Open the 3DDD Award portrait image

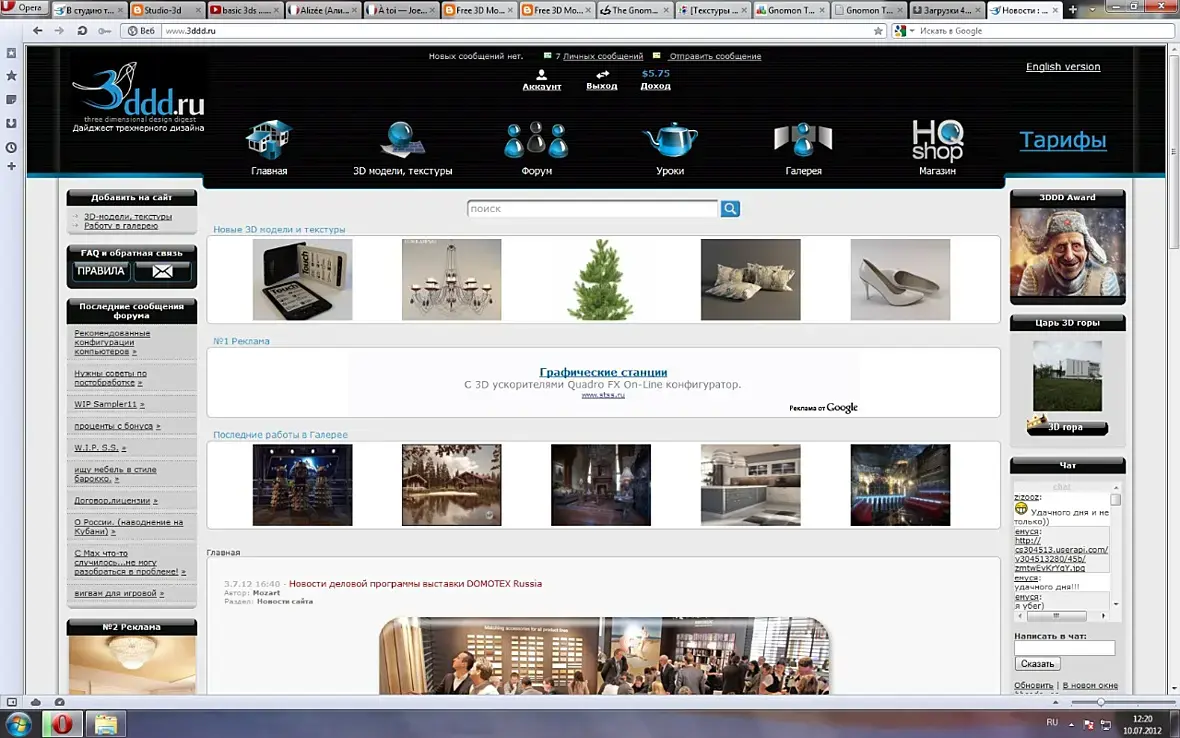[1067, 254]
